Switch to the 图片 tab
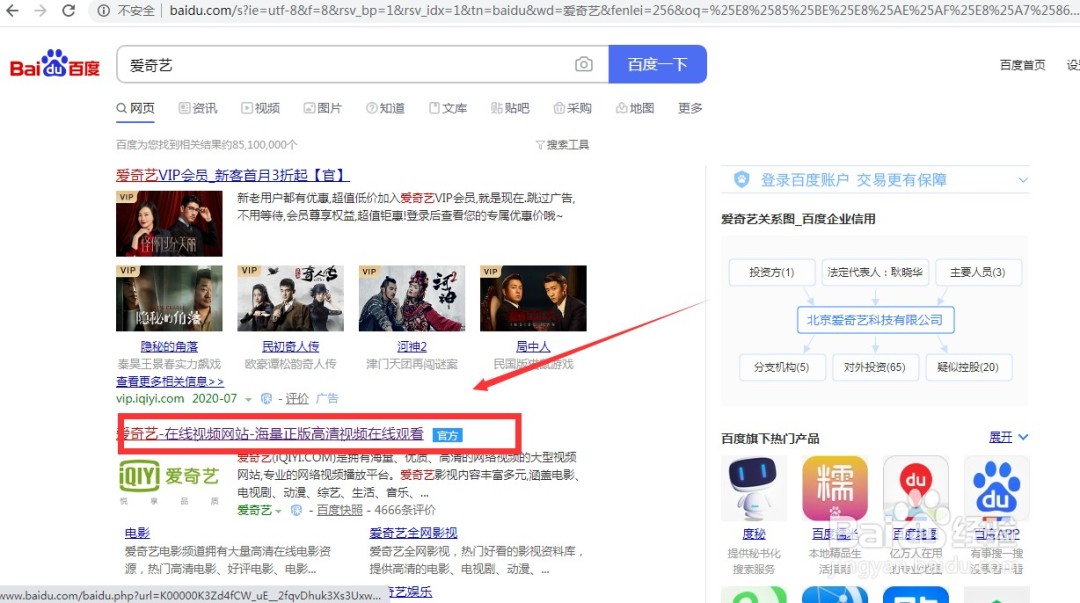1080x603 pixels. click(322, 108)
